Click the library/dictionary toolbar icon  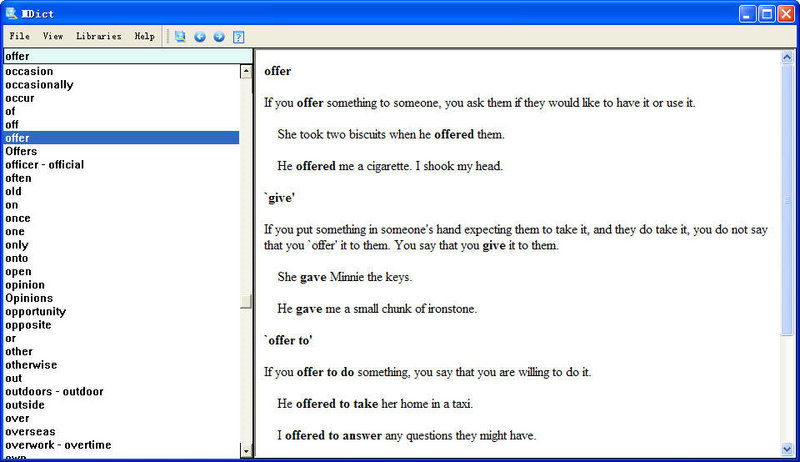coord(180,37)
